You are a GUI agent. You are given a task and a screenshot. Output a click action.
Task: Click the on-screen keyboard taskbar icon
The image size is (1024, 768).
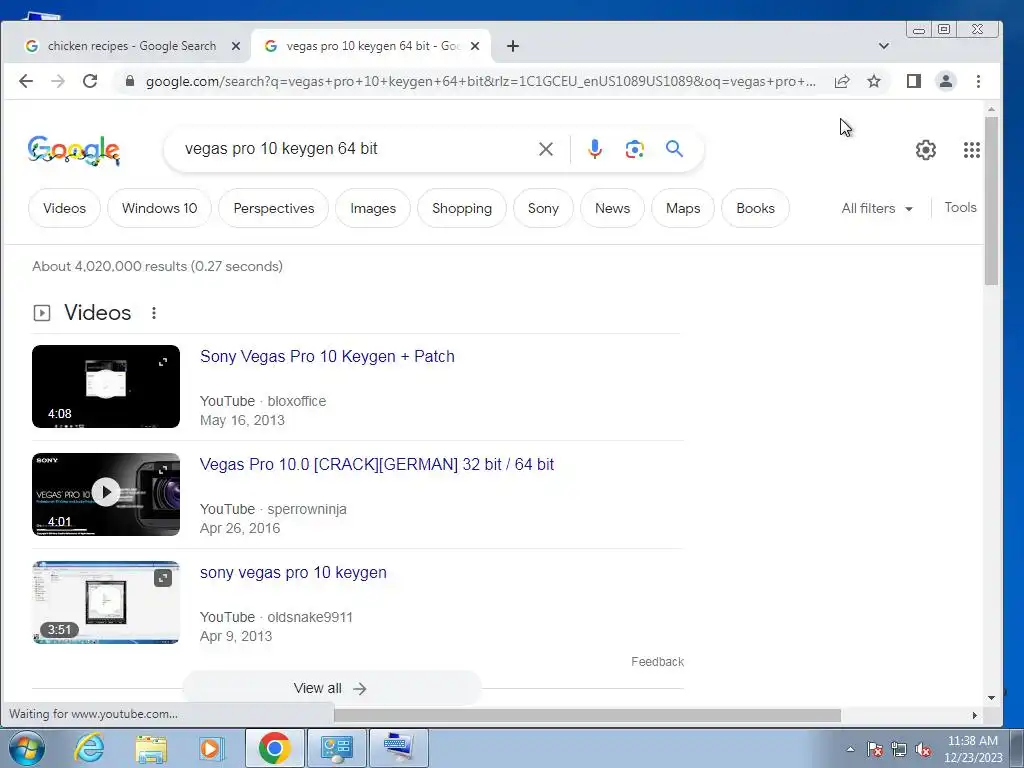pyautogui.click(x=399, y=748)
